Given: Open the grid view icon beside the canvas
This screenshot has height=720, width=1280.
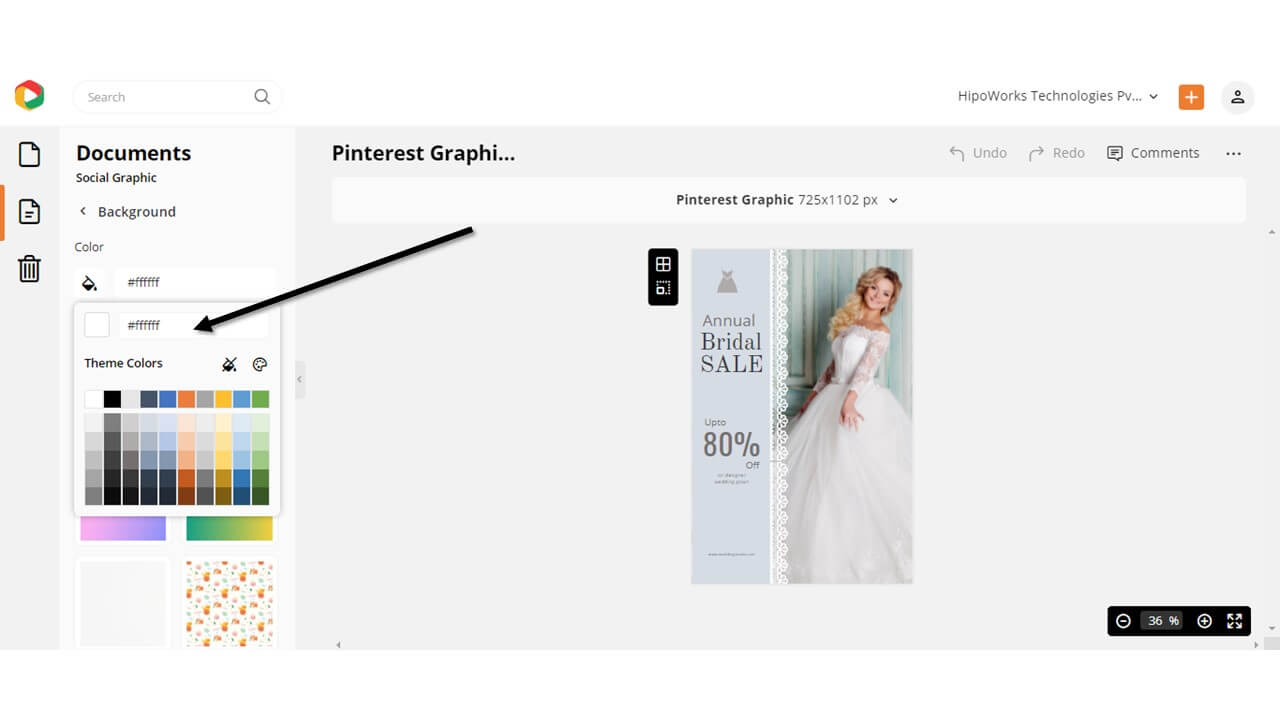Looking at the screenshot, I should click(663, 264).
